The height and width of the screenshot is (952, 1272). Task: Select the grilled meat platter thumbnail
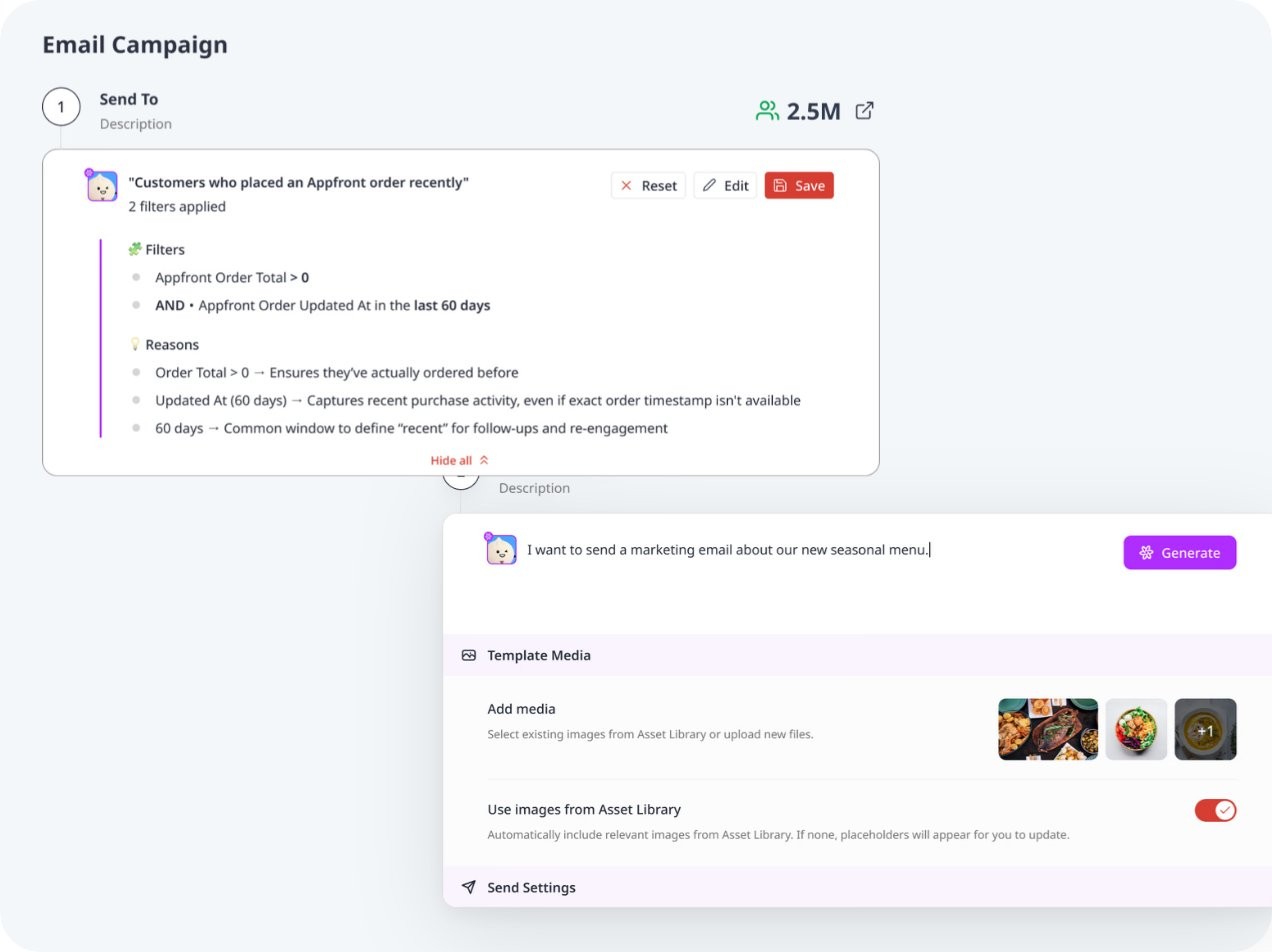[1048, 729]
